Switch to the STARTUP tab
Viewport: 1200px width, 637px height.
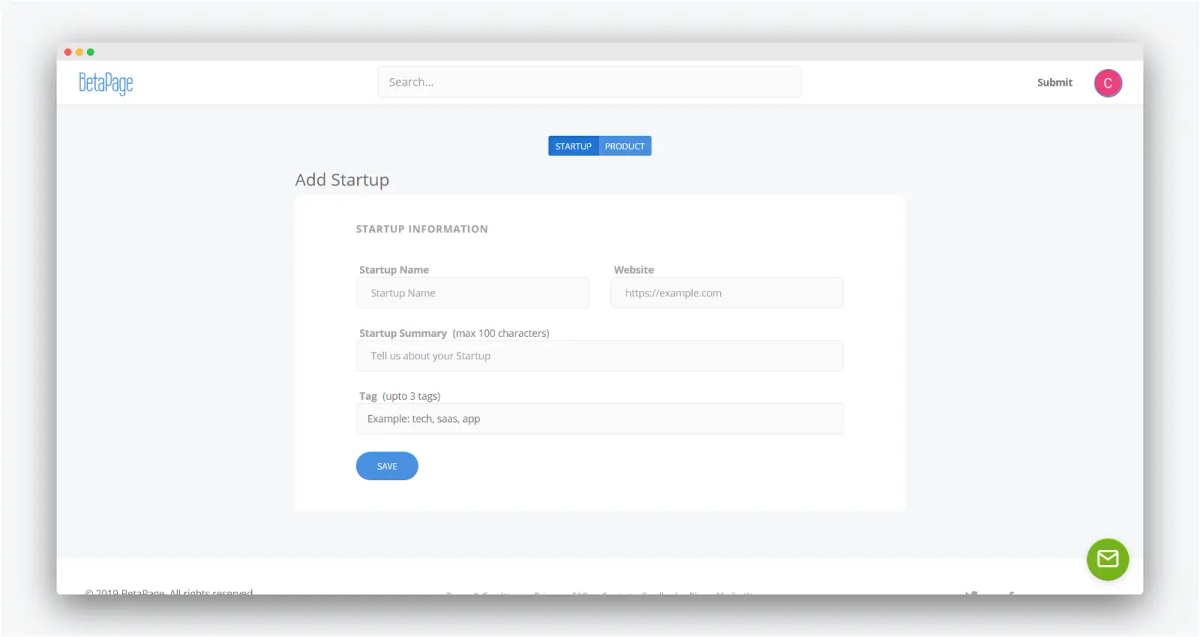click(573, 146)
